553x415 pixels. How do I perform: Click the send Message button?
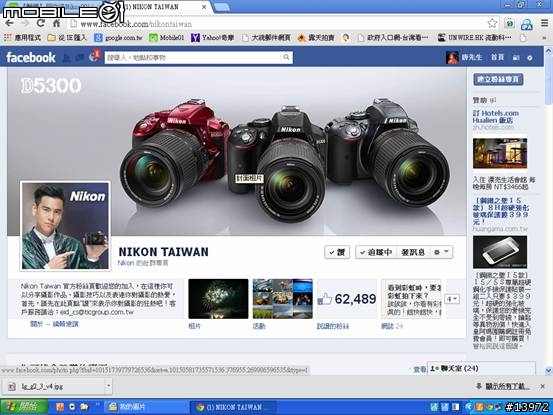(413, 252)
